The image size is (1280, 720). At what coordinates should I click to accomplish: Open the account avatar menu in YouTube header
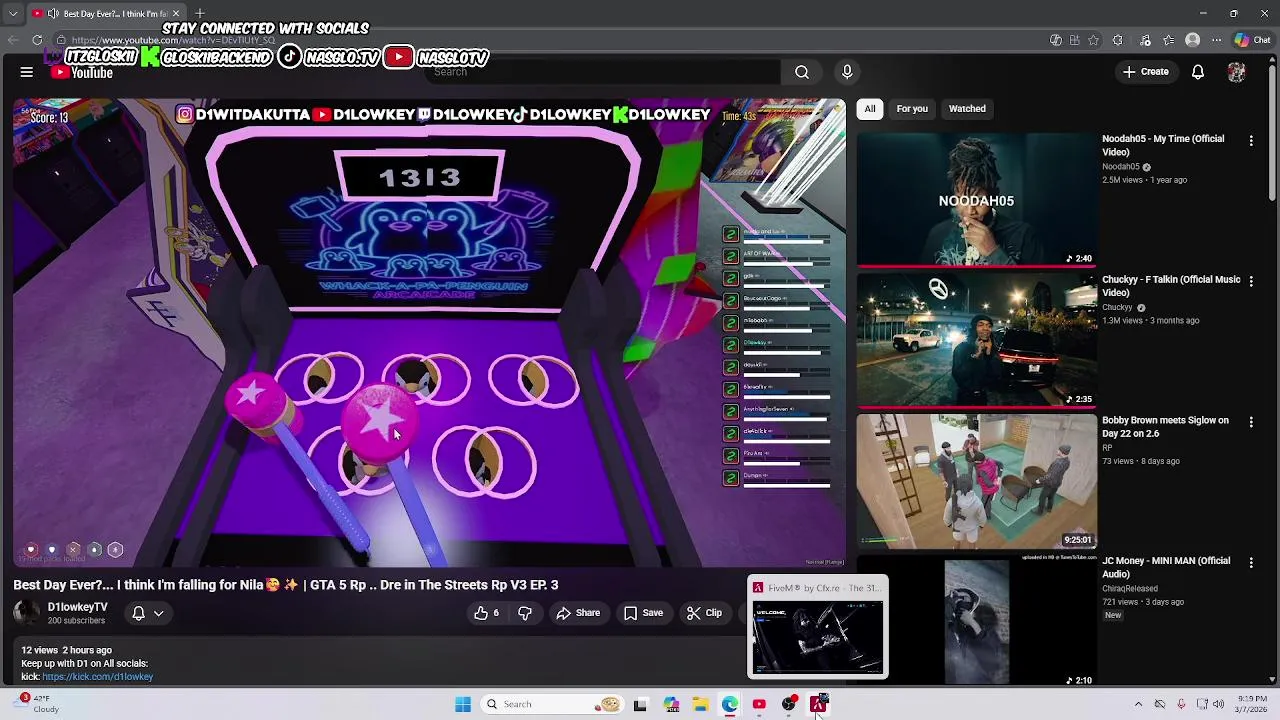(1237, 72)
